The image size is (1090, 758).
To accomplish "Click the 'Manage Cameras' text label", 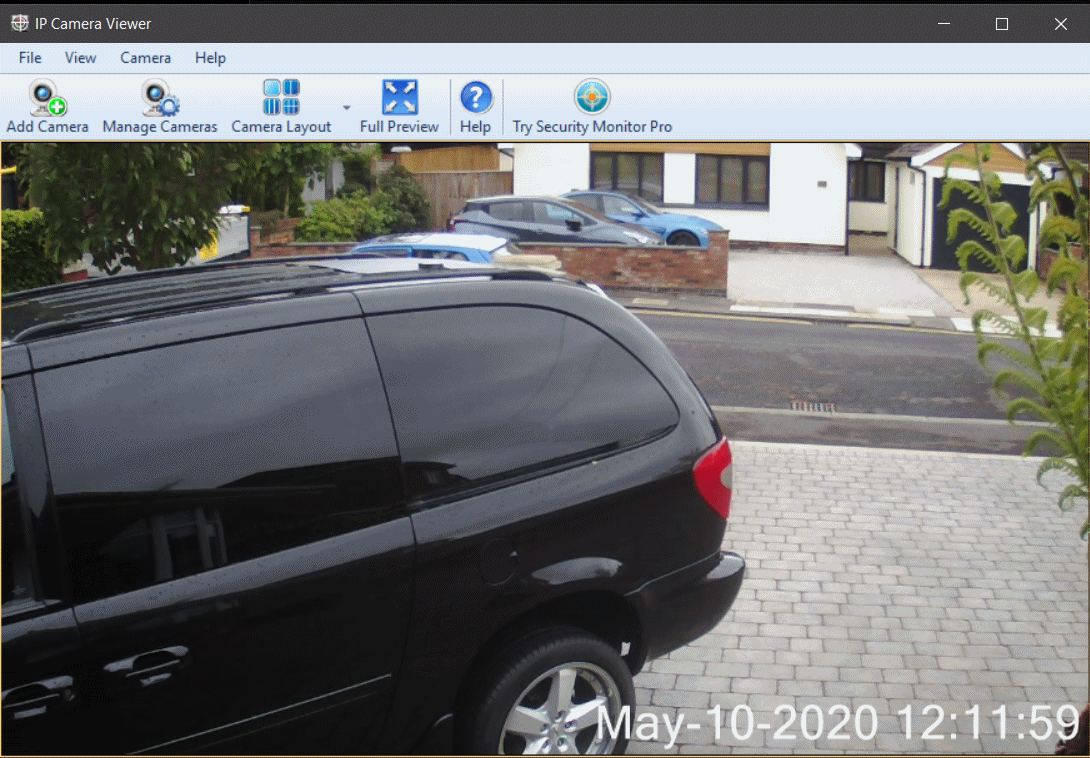I will tap(159, 127).
